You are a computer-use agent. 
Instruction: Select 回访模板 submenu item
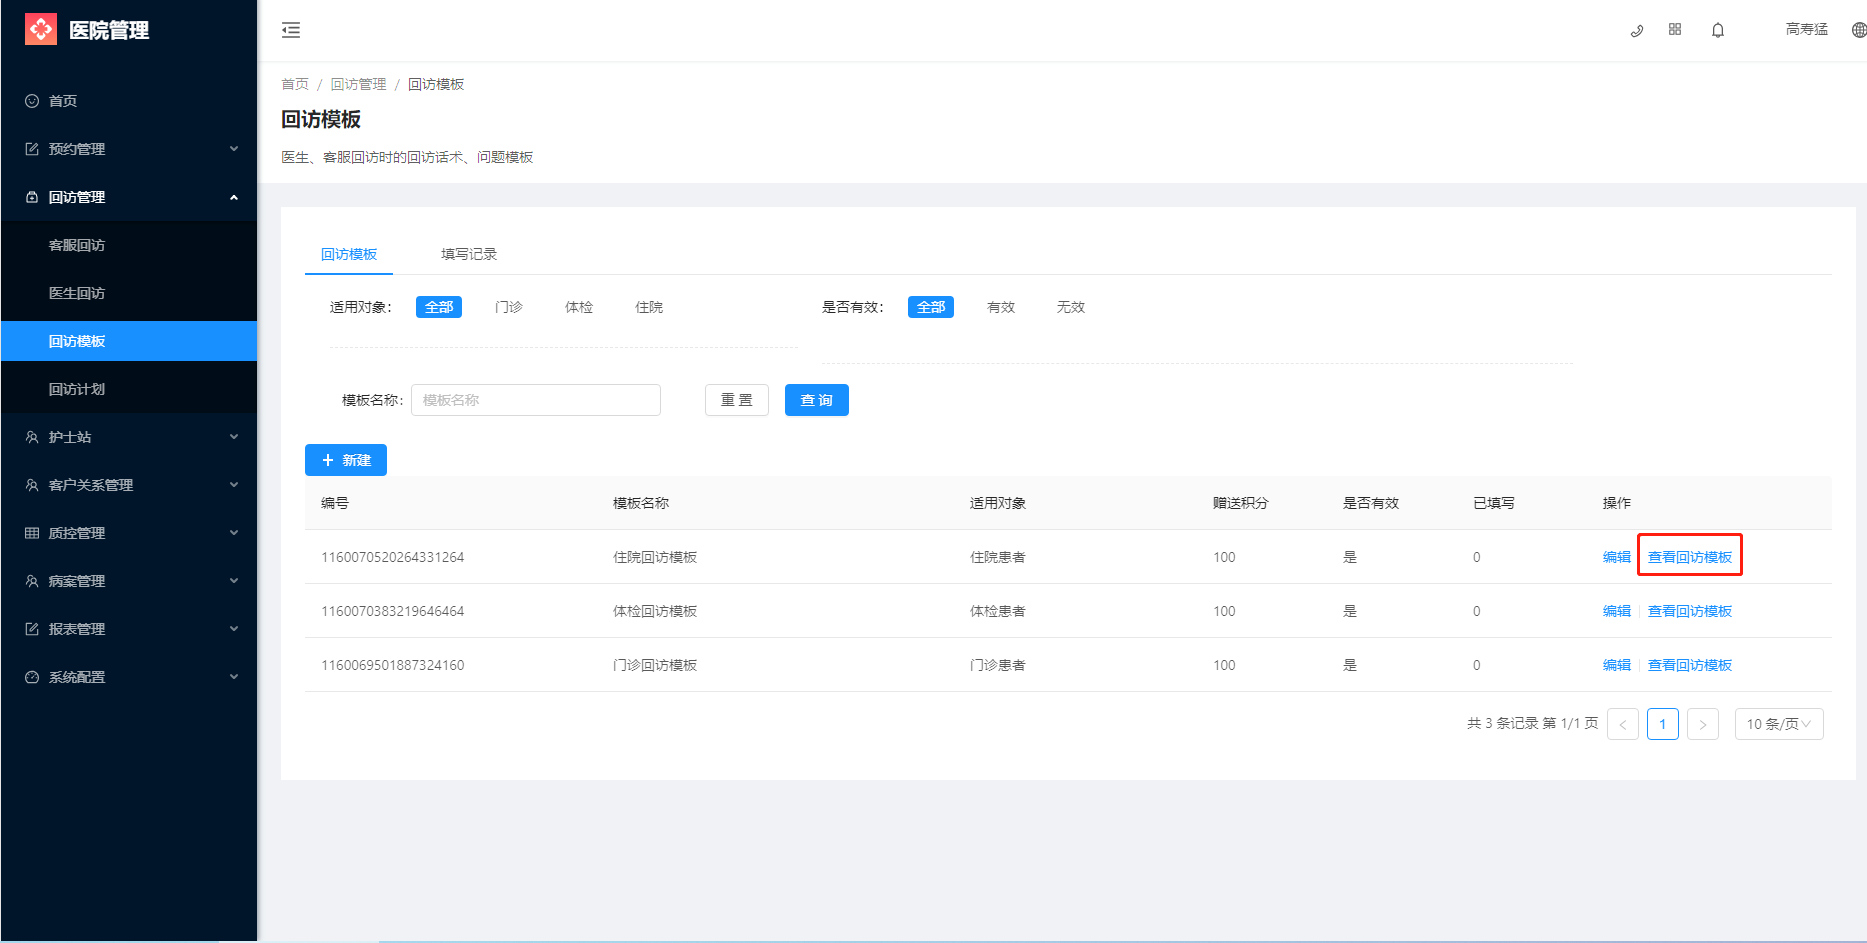tap(129, 341)
